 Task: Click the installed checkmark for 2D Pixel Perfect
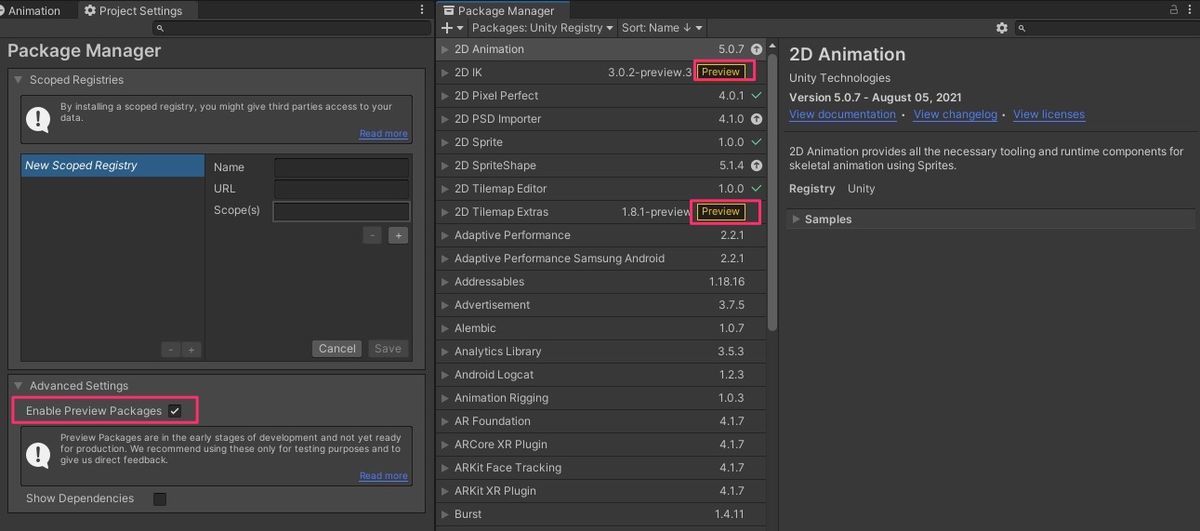click(757, 96)
